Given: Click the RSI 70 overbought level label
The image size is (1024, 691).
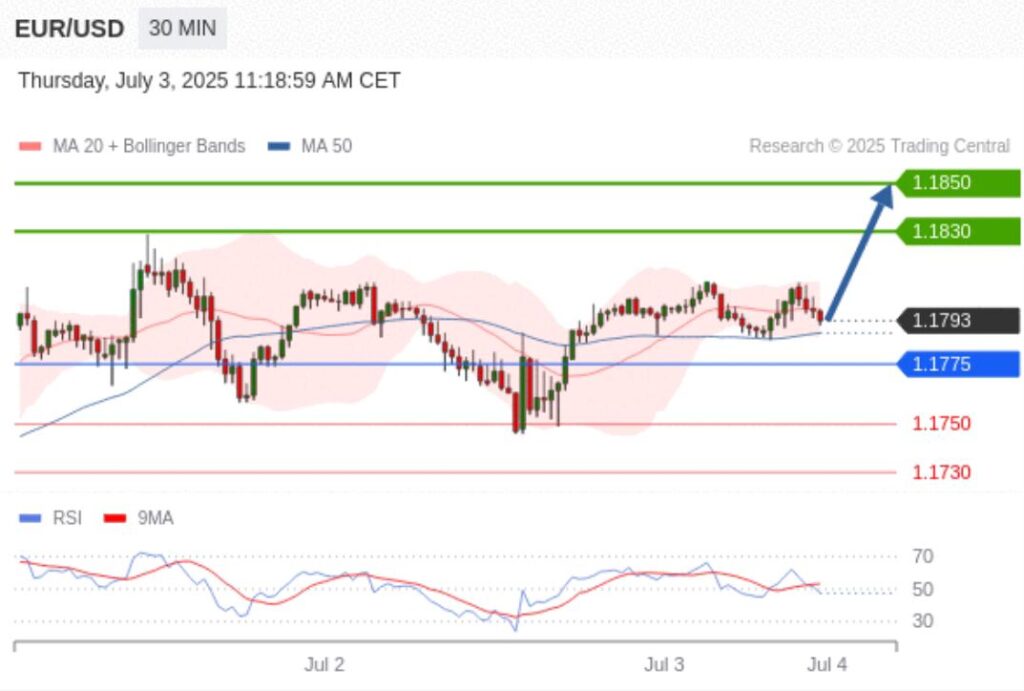Looking at the screenshot, I should click(x=923, y=556).
